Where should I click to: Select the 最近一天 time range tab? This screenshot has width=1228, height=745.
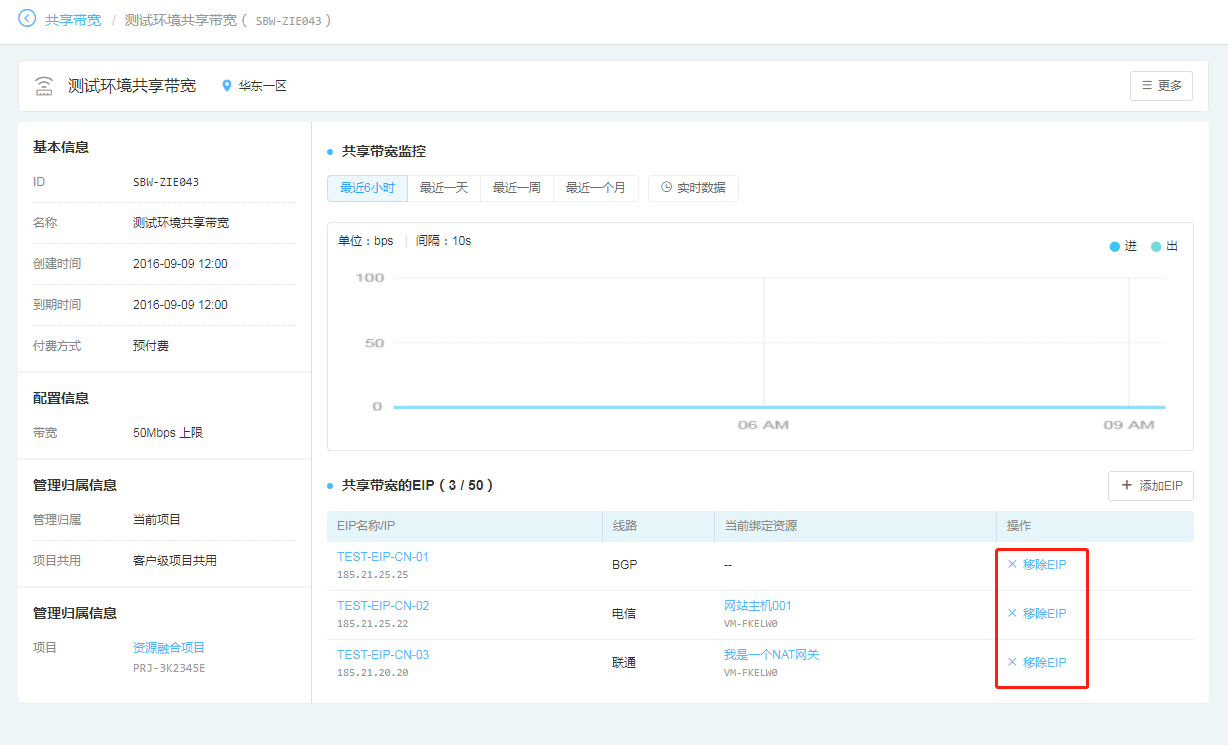(444, 188)
